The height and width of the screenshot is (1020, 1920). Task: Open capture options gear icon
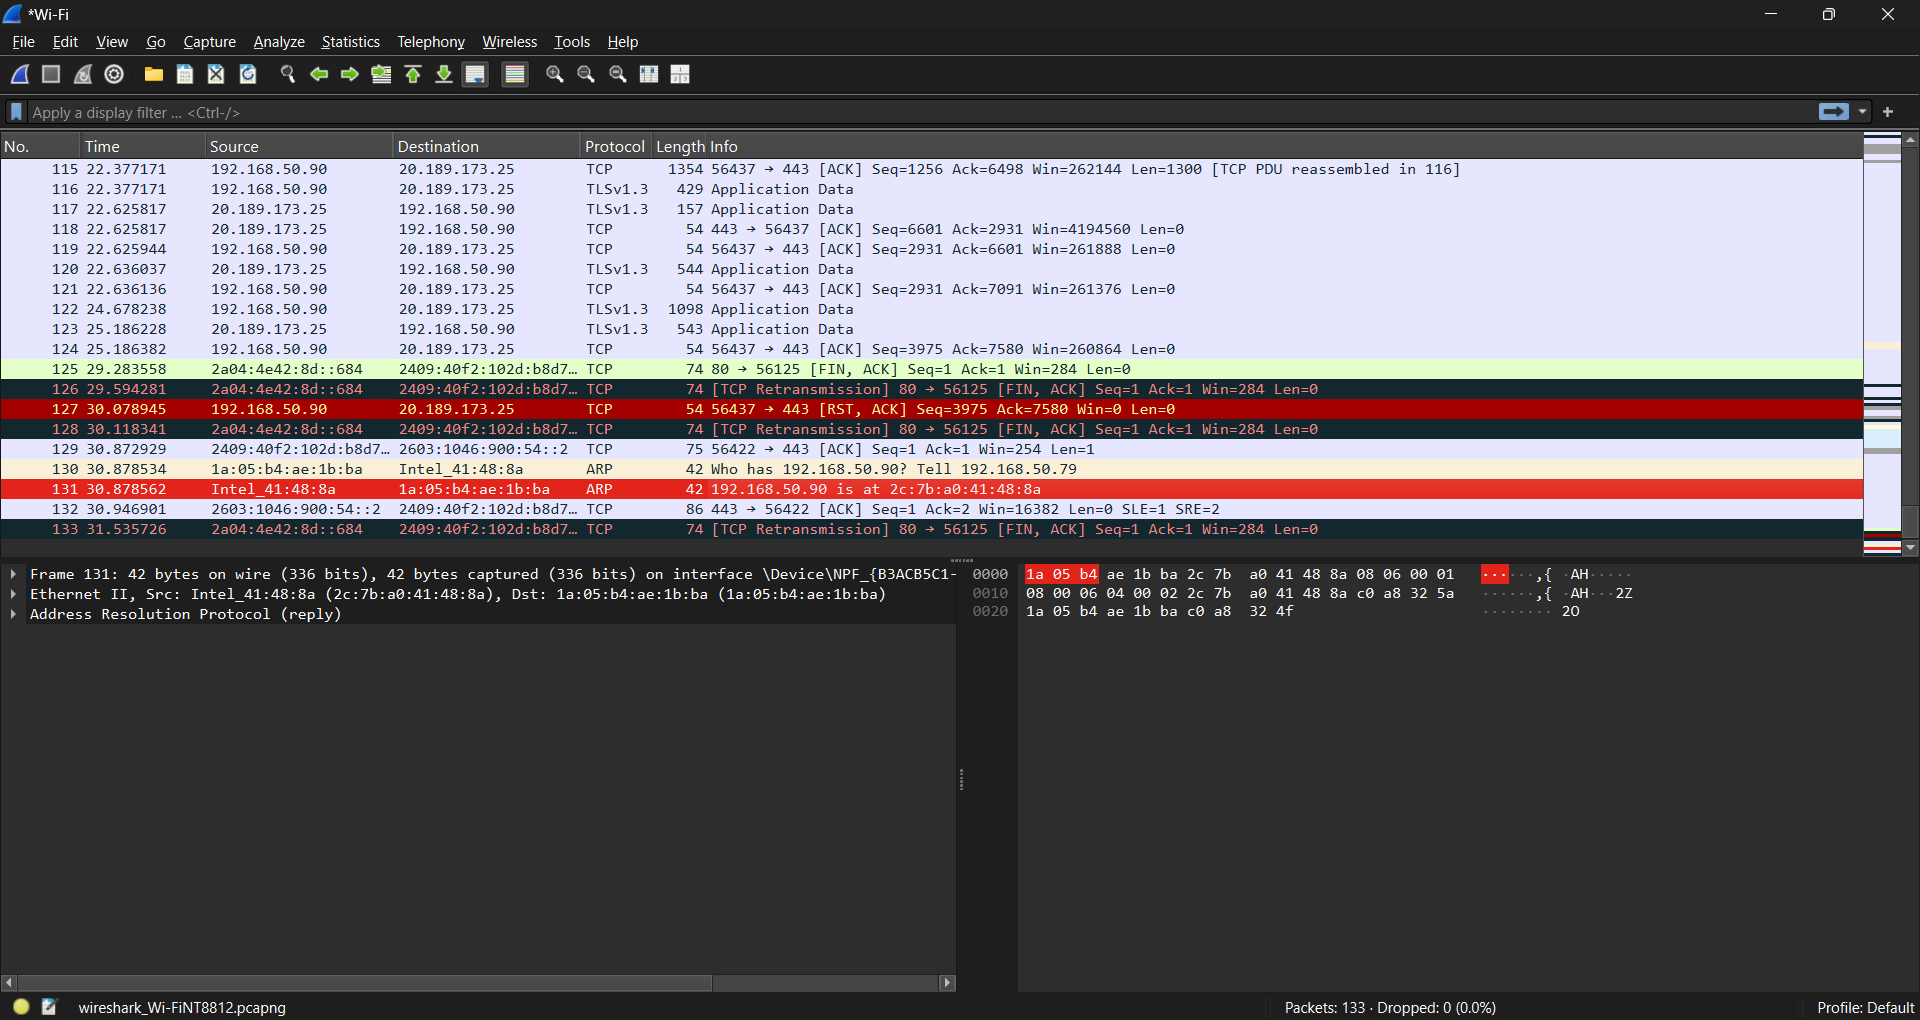(114, 74)
